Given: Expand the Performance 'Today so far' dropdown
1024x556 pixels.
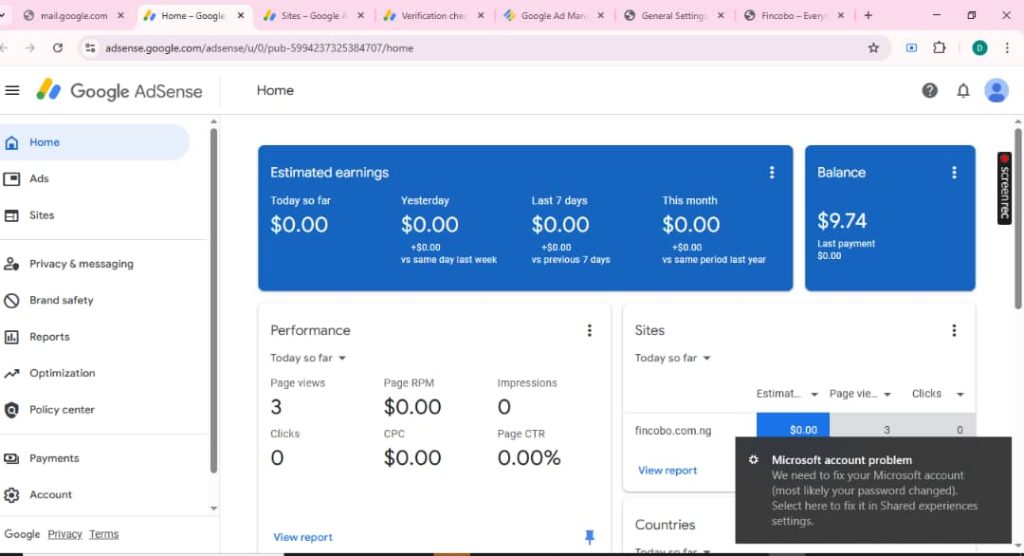Looking at the screenshot, I should pos(308,358).
